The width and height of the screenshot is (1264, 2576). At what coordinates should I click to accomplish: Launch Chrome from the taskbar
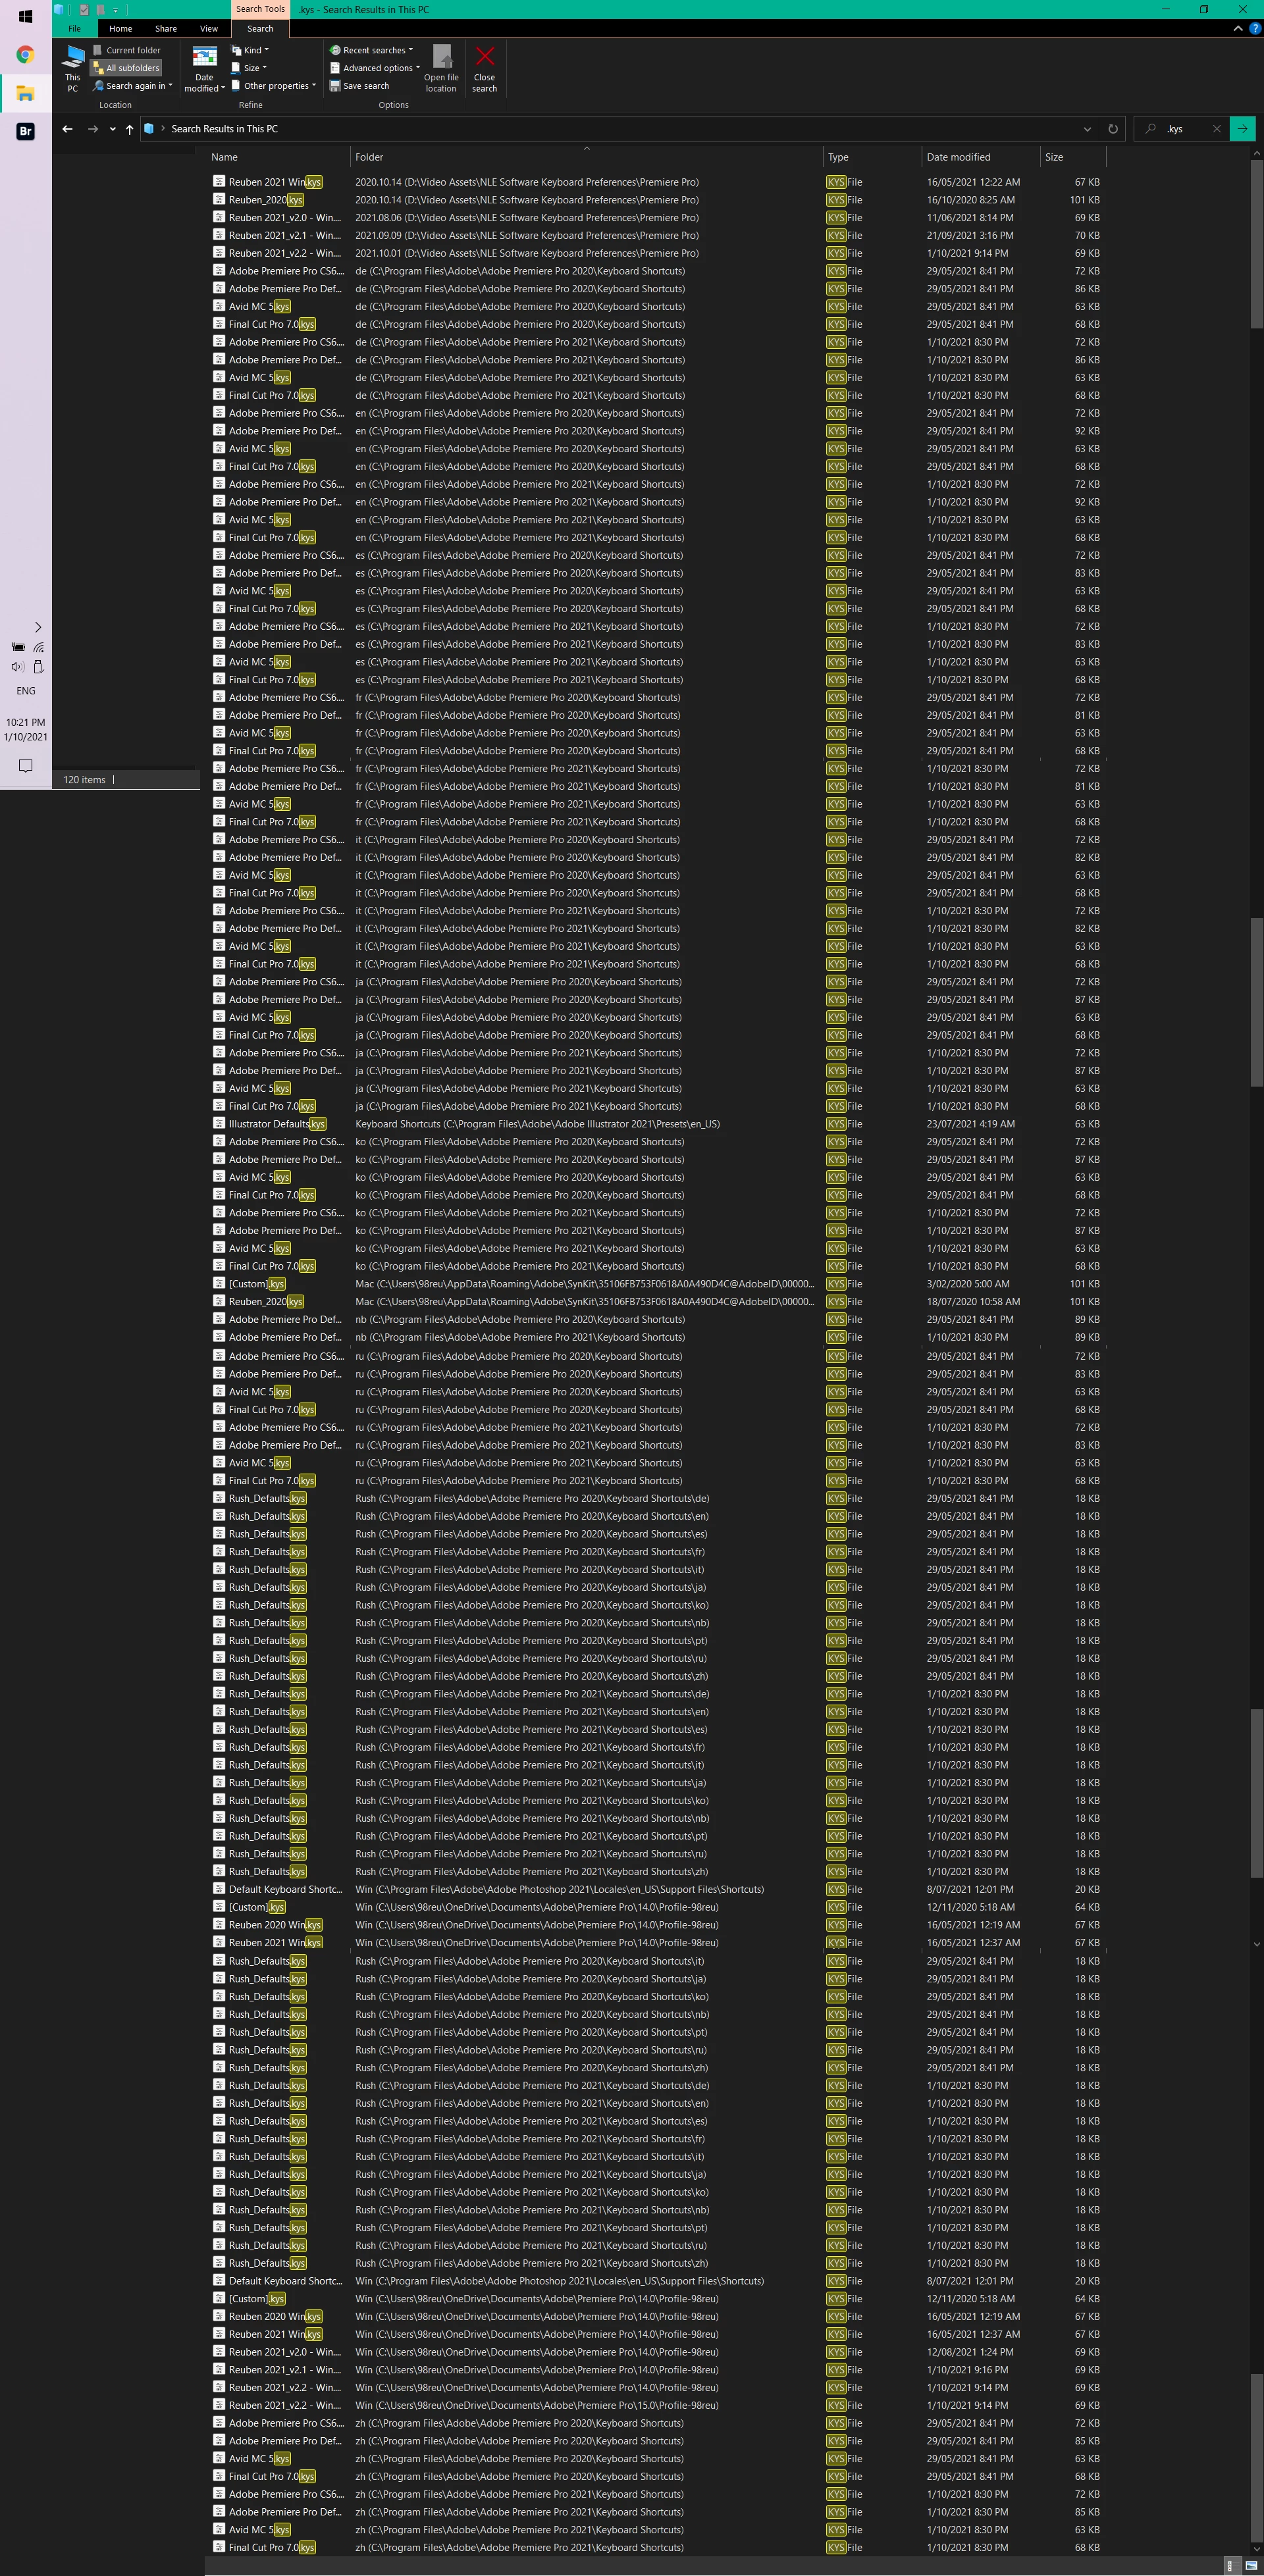pyautogui.click(x=25, y=55)
